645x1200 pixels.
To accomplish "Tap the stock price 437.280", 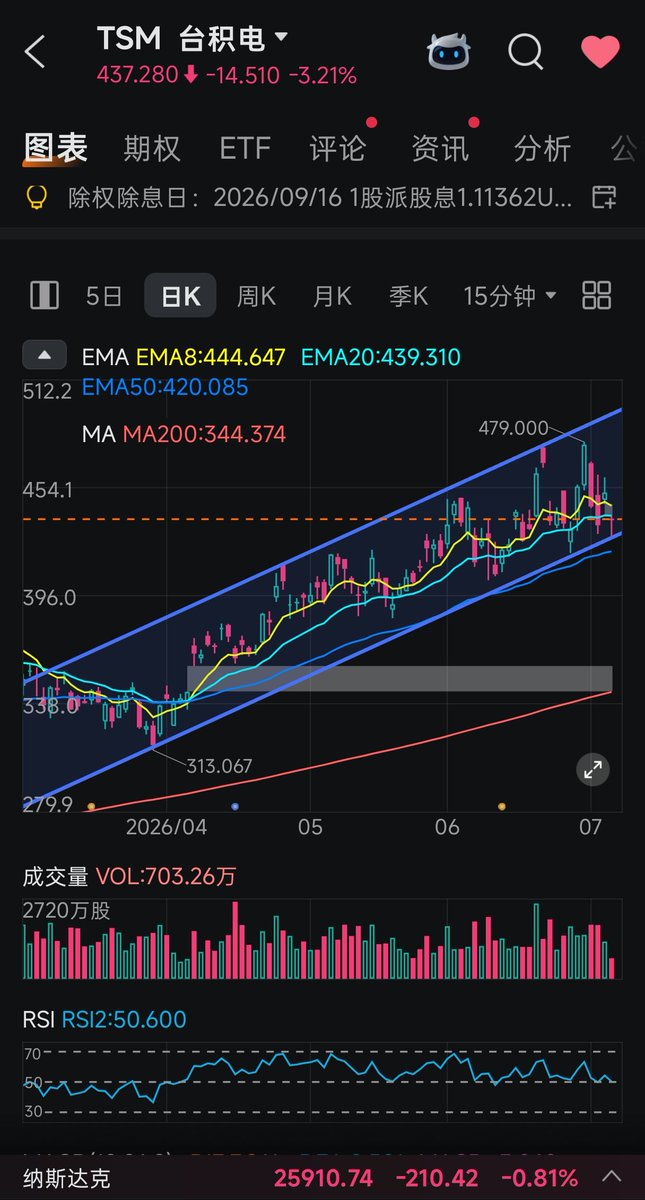I will (x=137, y=76).
